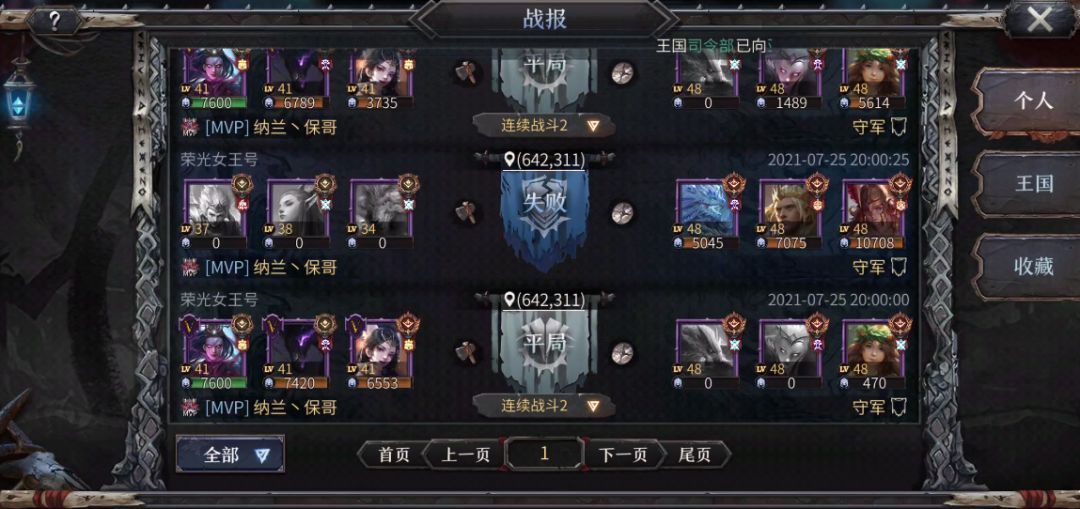Expand 连续战斗2 in top report

point(544,125)
